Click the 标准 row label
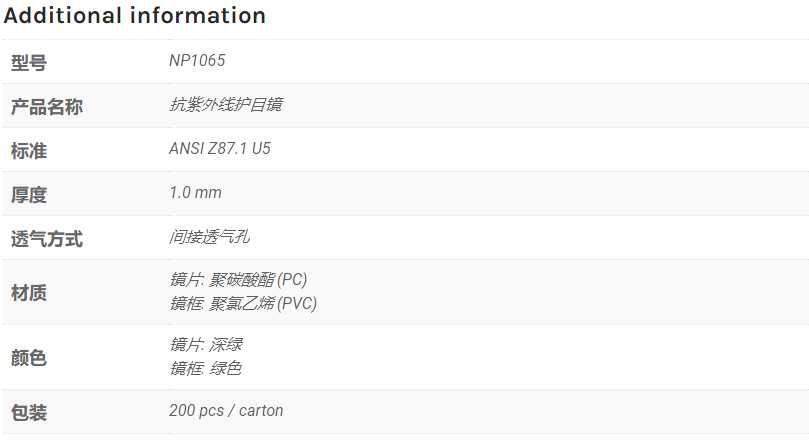Image resolution: width=809 pixels, height=446 pixels. 29,151
